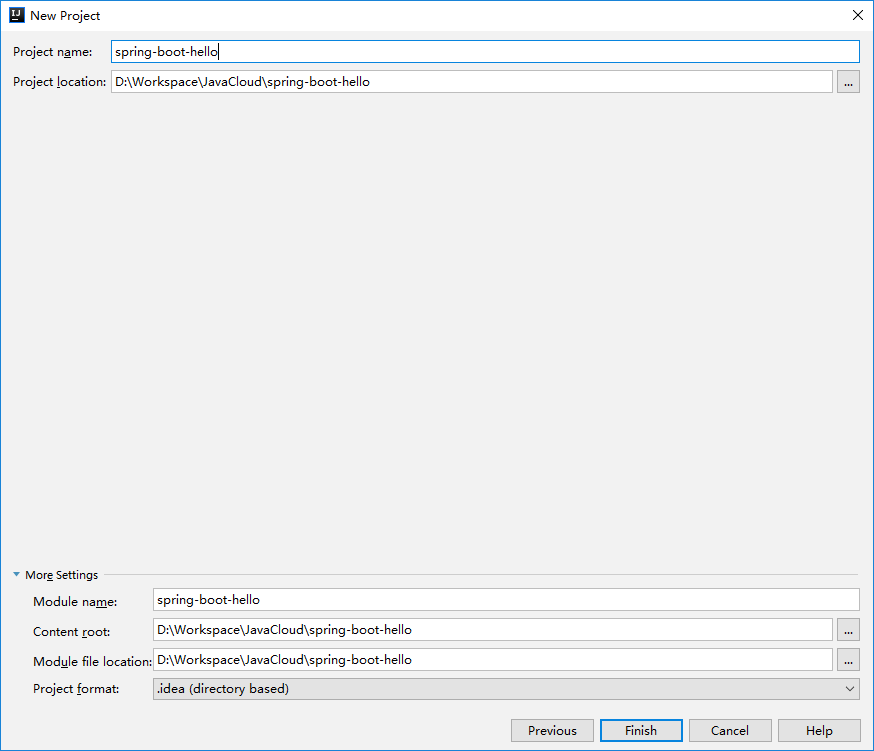Viewport: 874px width, 751px height.
Task: Focus the Project location text field
Action: tap(471, 82)
